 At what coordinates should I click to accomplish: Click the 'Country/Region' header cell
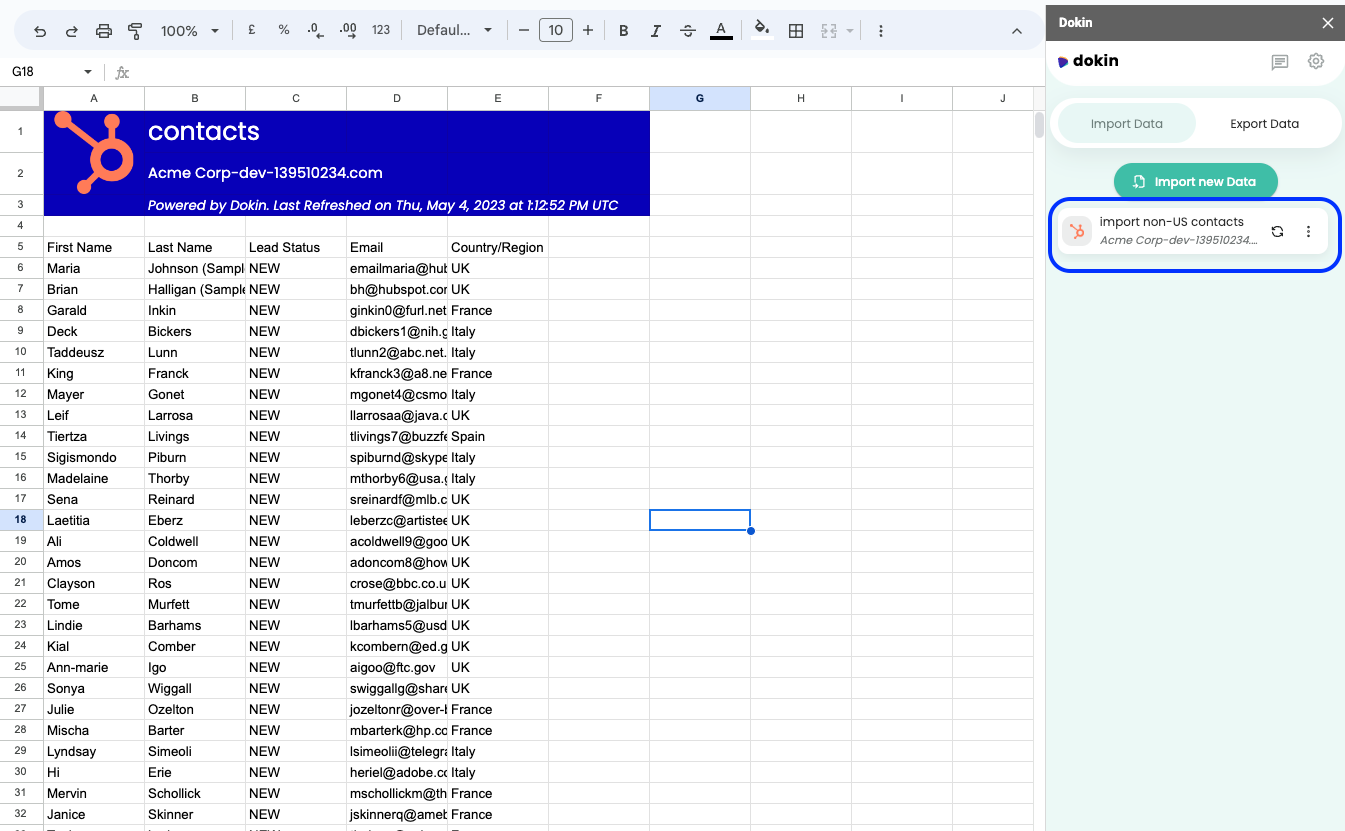point(498,247)
